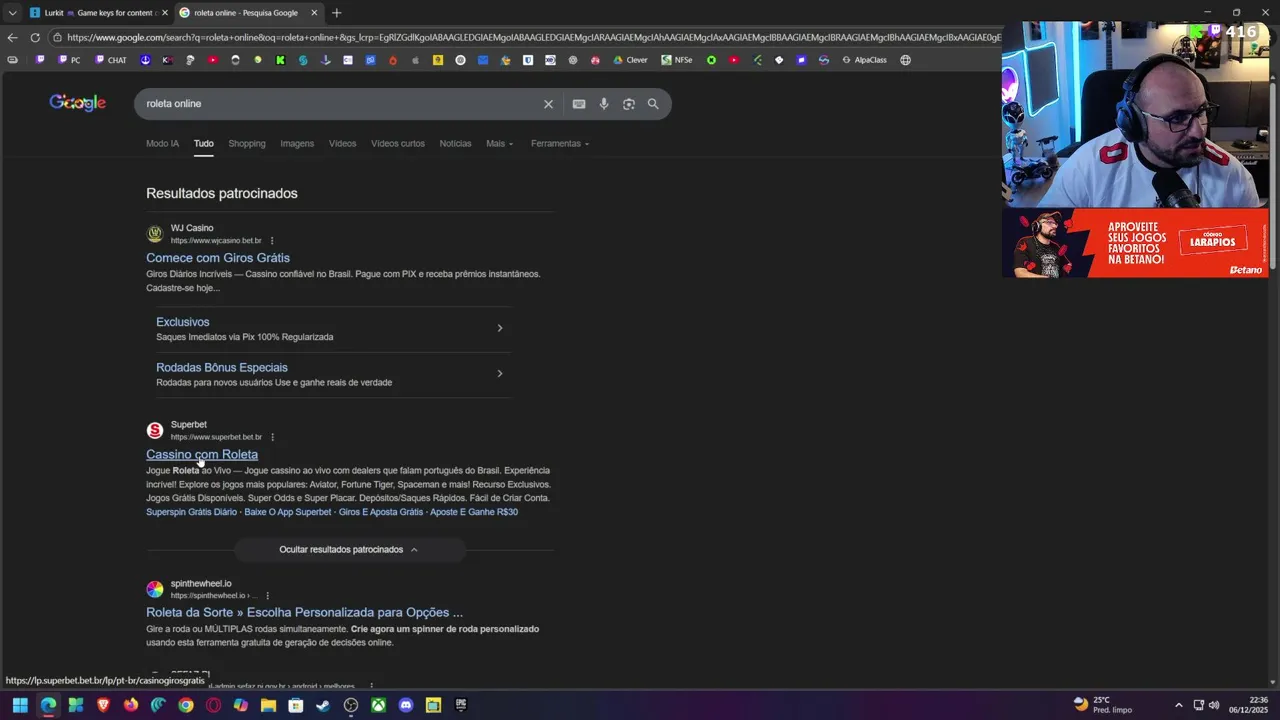Image resolution: width=1280 pixels, height=720 pixels.
Task: Select the Tudo results tab
Action: pyautogui.click(x=204, y=143)
